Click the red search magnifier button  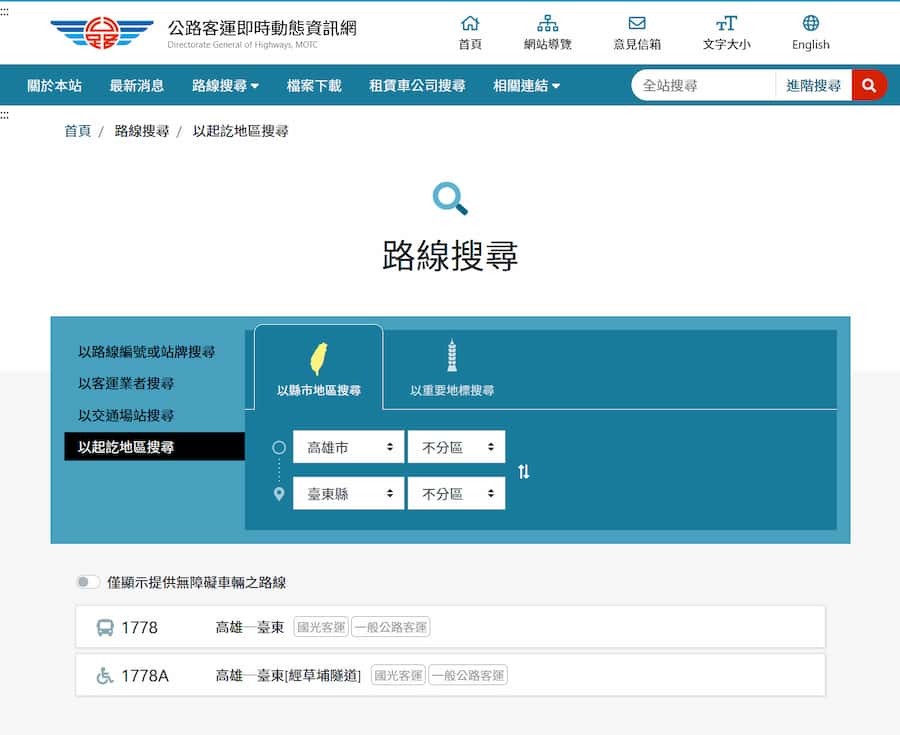pos(869,85)
